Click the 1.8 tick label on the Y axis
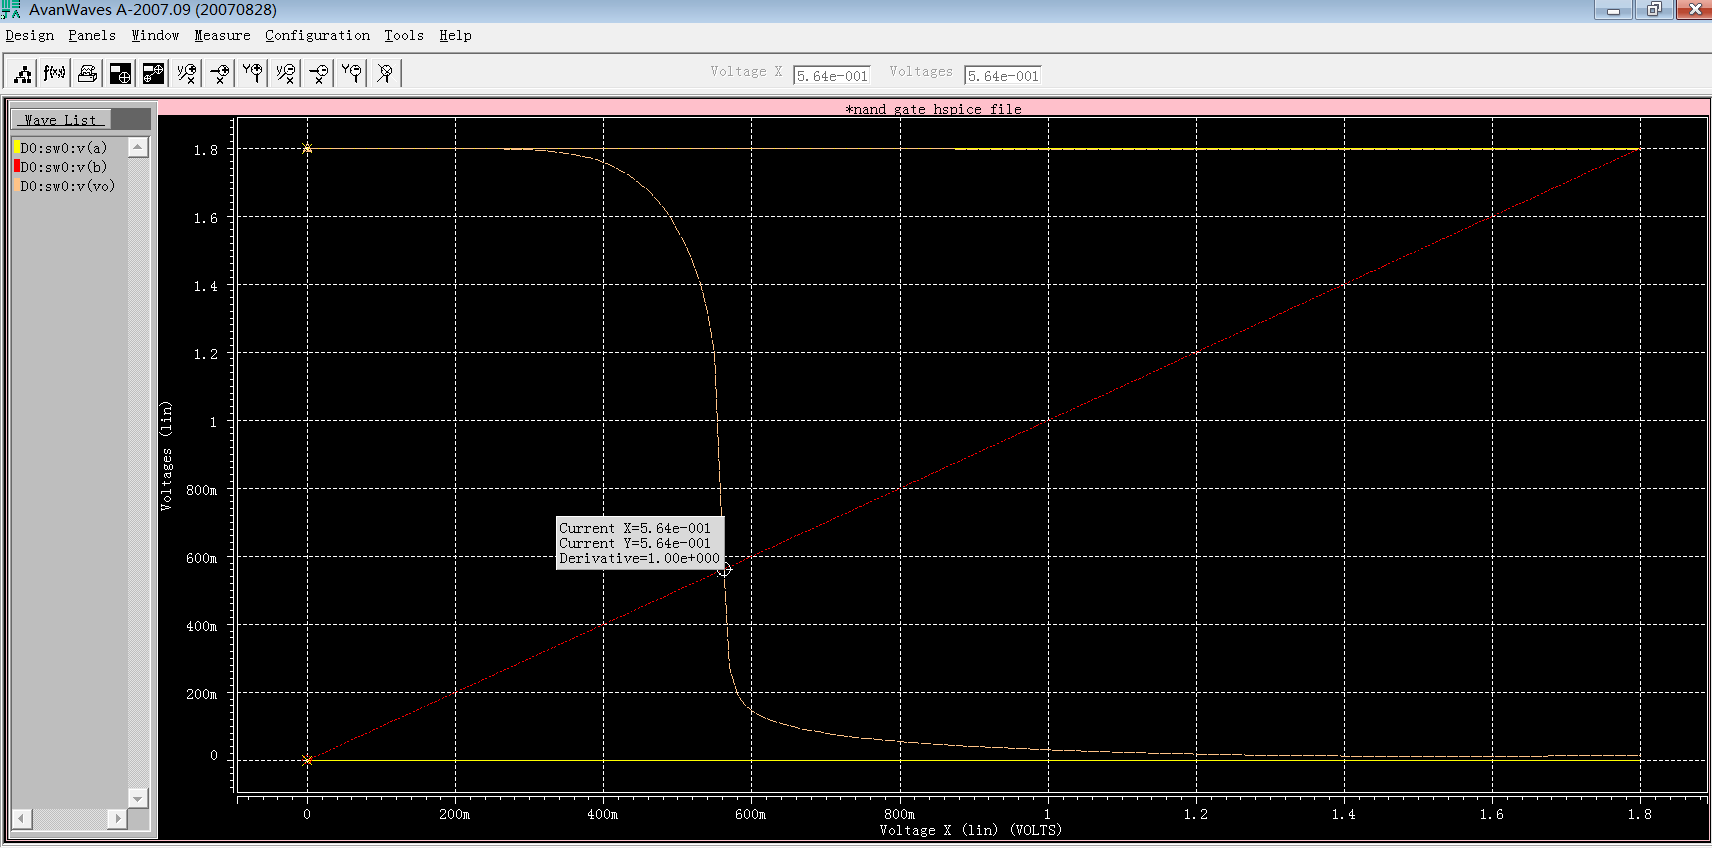1712x848 pixels. [206, 150]
